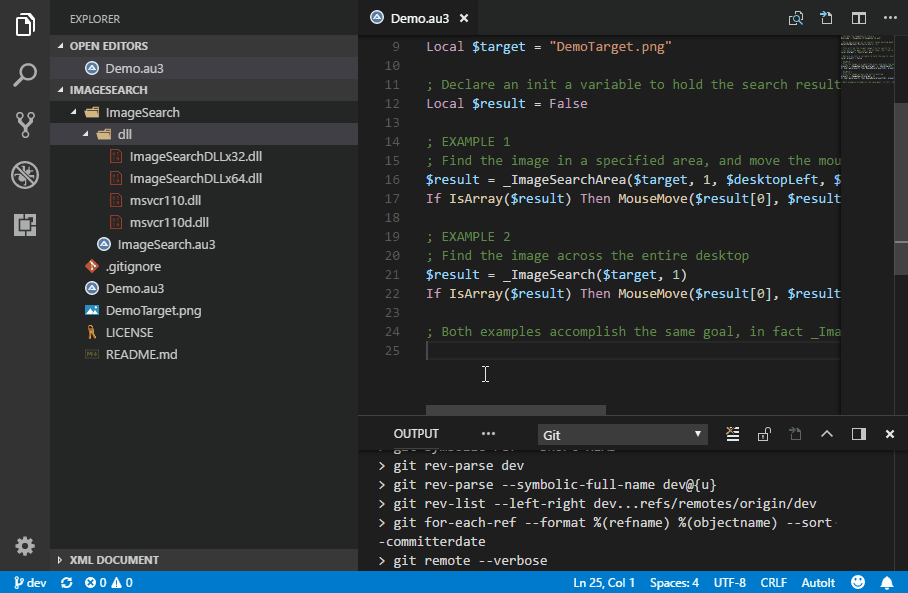Select msvcr110.dll in the tree
This screenshot has height=593, width=908.
coord(204,200)
